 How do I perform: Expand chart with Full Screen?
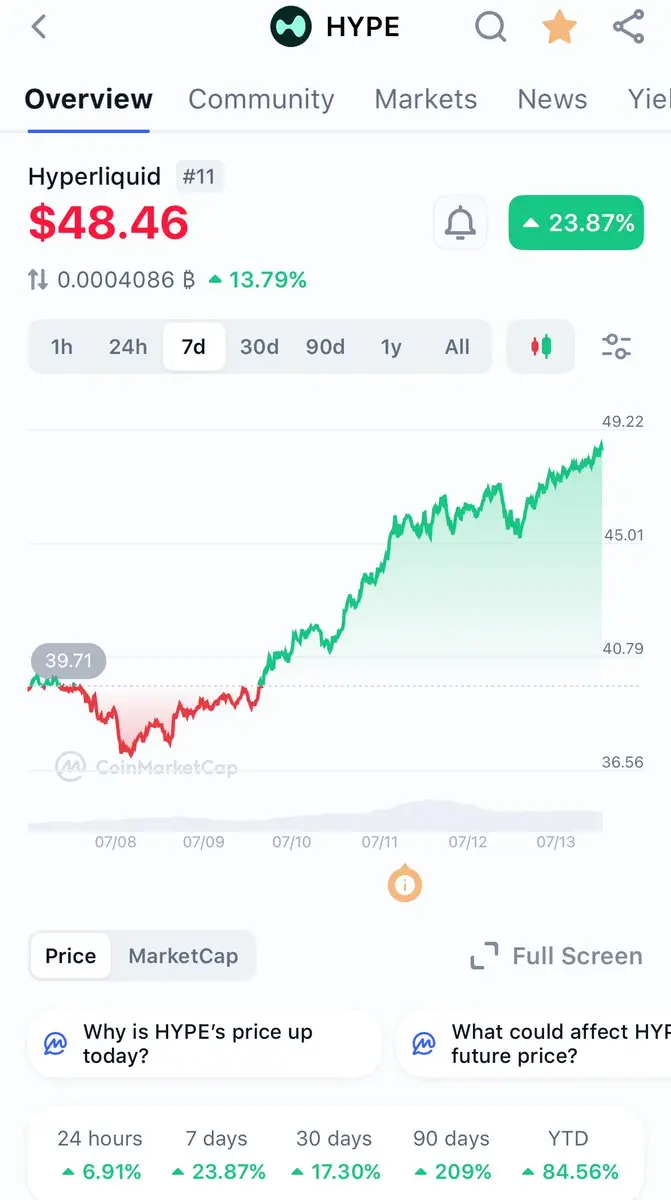pyautogui.click(x=557, y=956)
